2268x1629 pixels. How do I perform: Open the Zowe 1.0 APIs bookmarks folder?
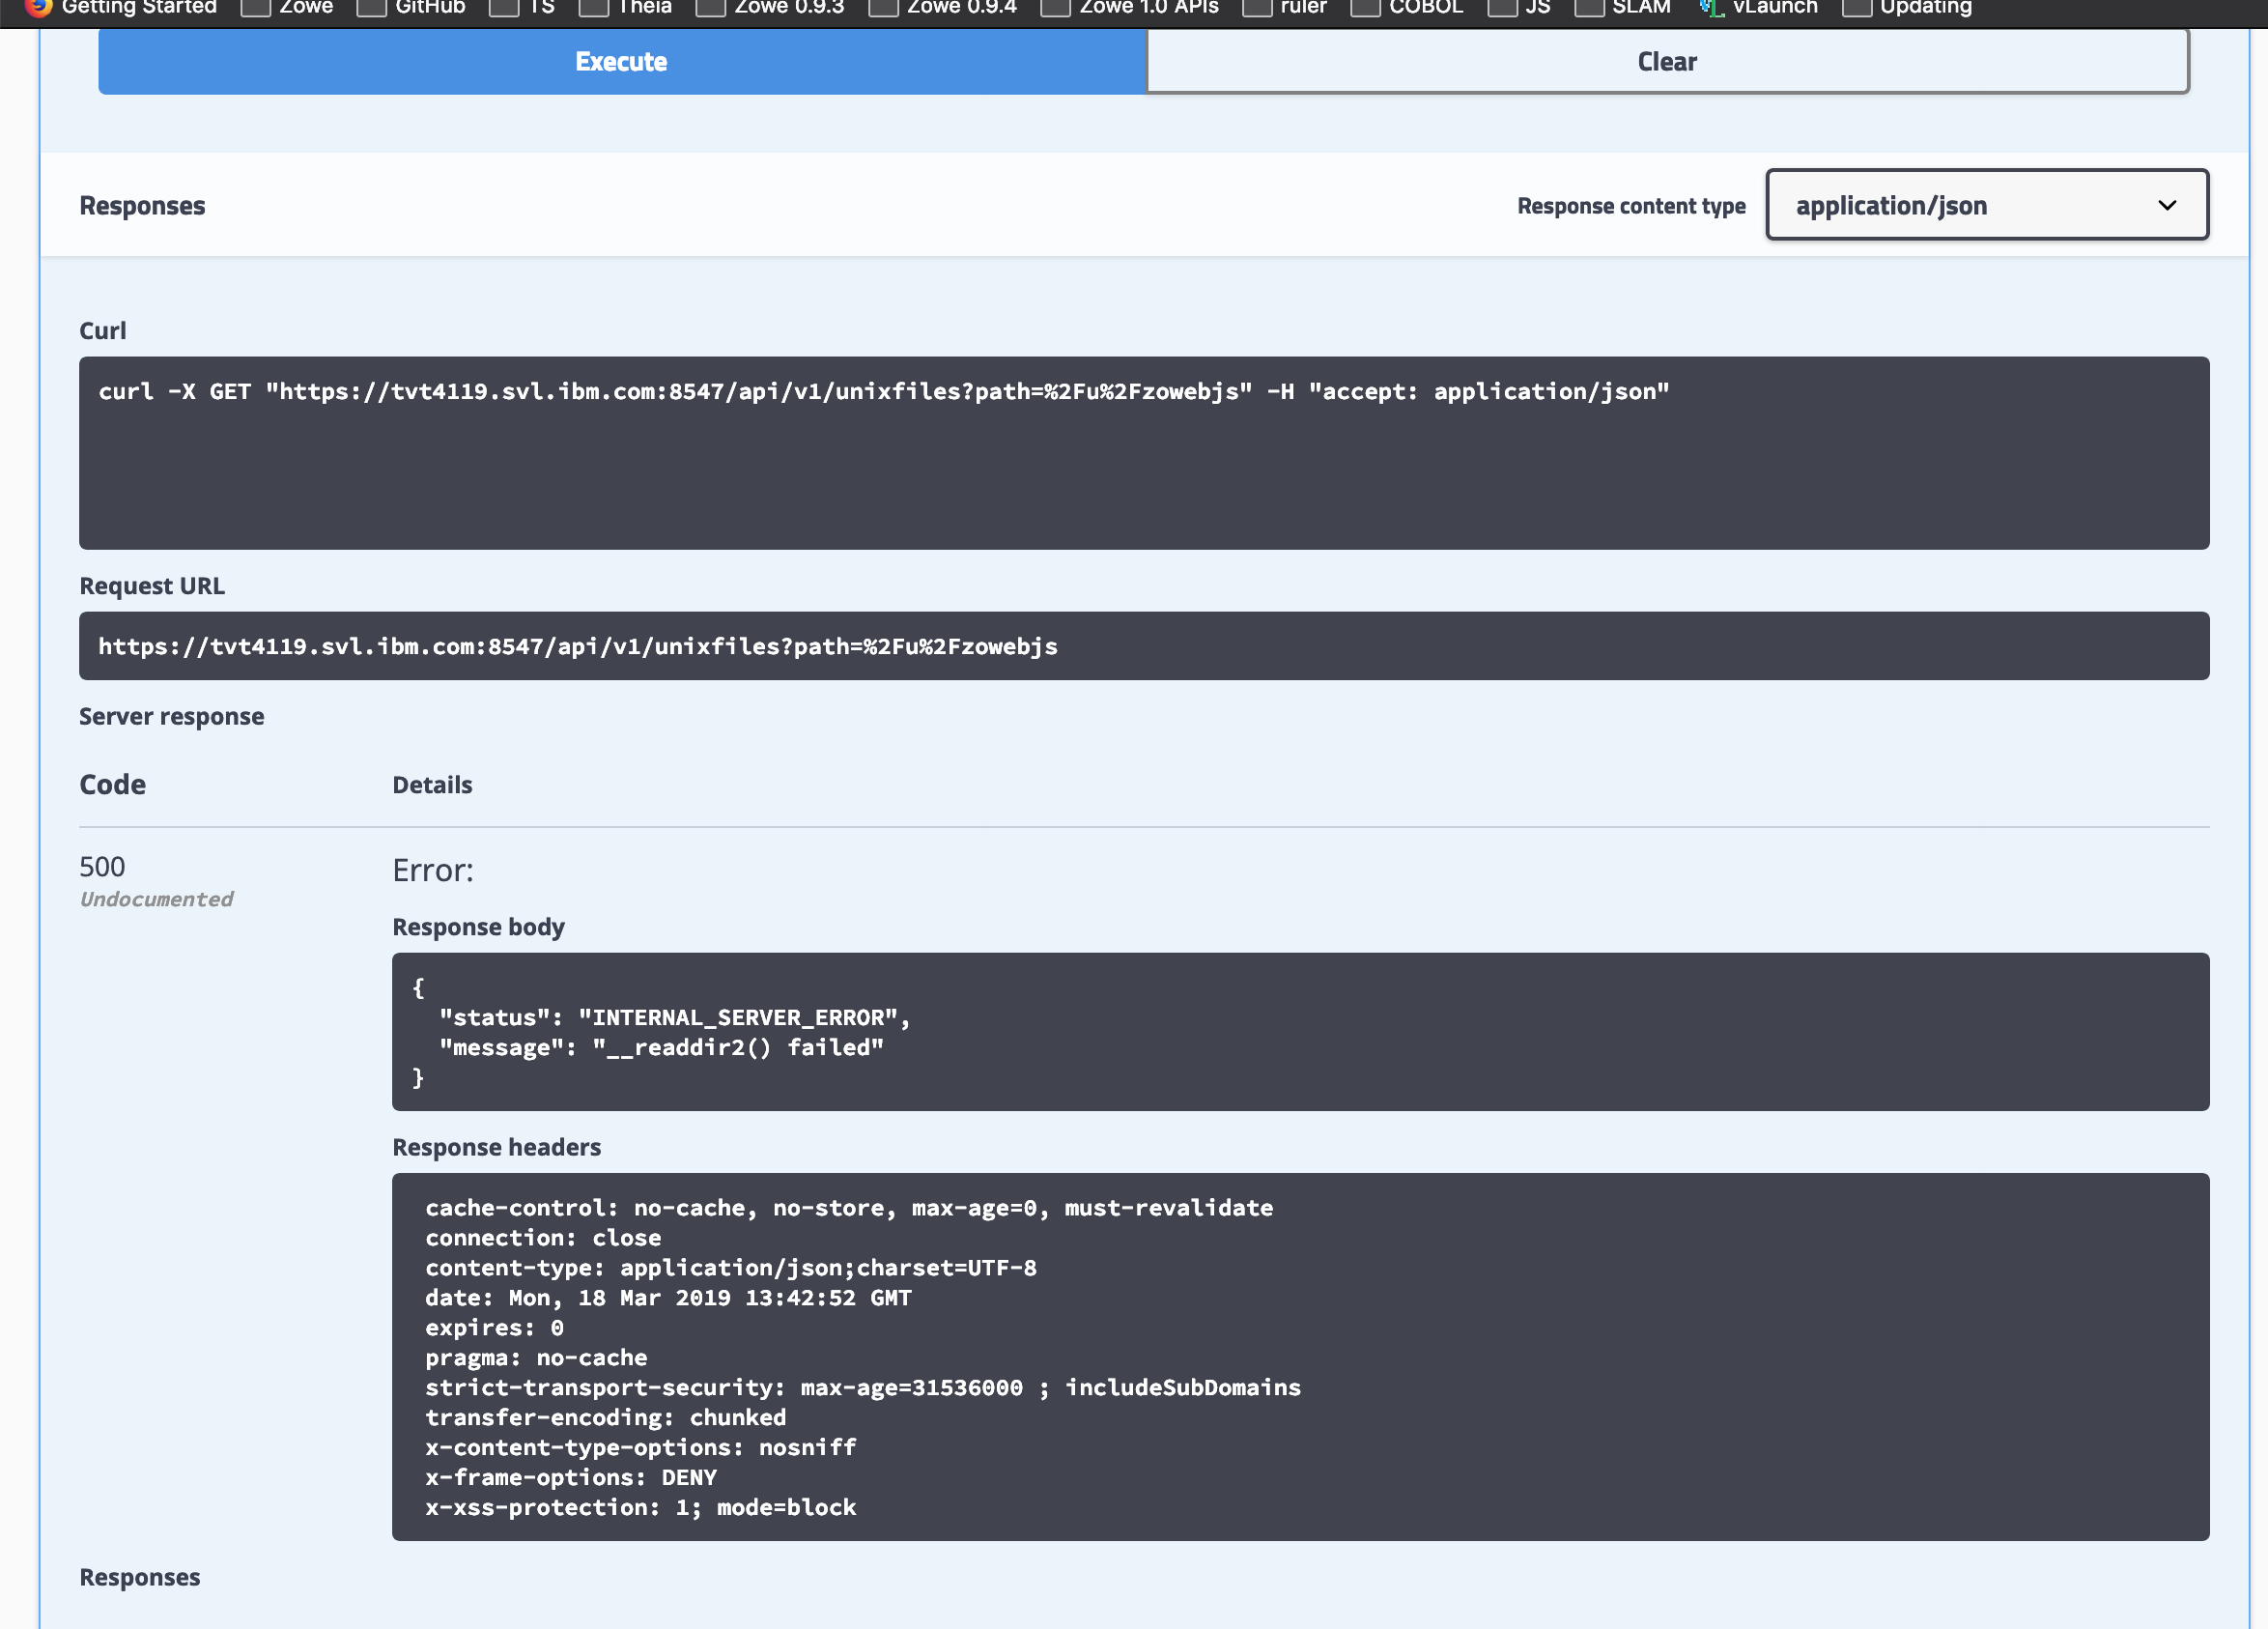[x=1130, y=8]
